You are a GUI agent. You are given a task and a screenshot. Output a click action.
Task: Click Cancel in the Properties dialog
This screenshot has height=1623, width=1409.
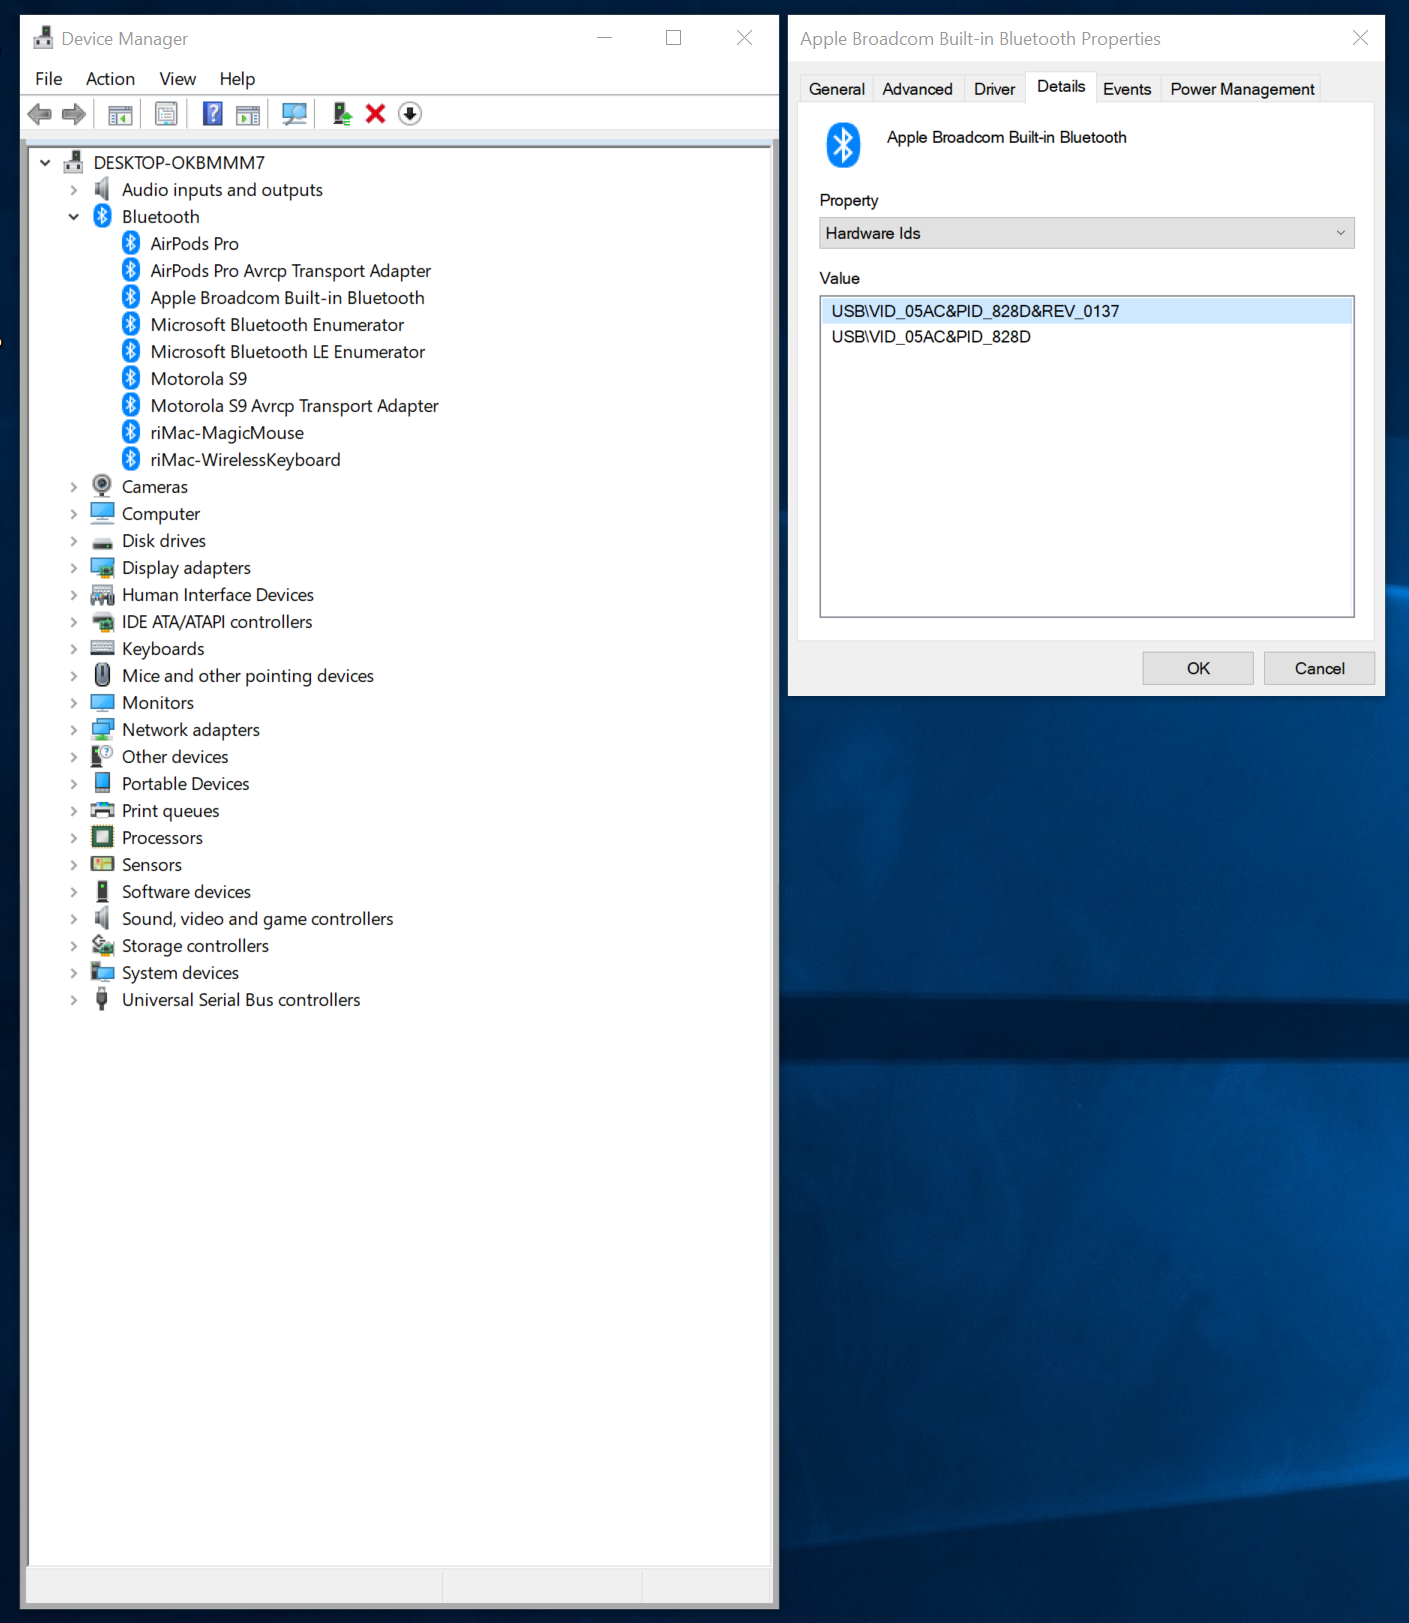[x=1319, y=668]
